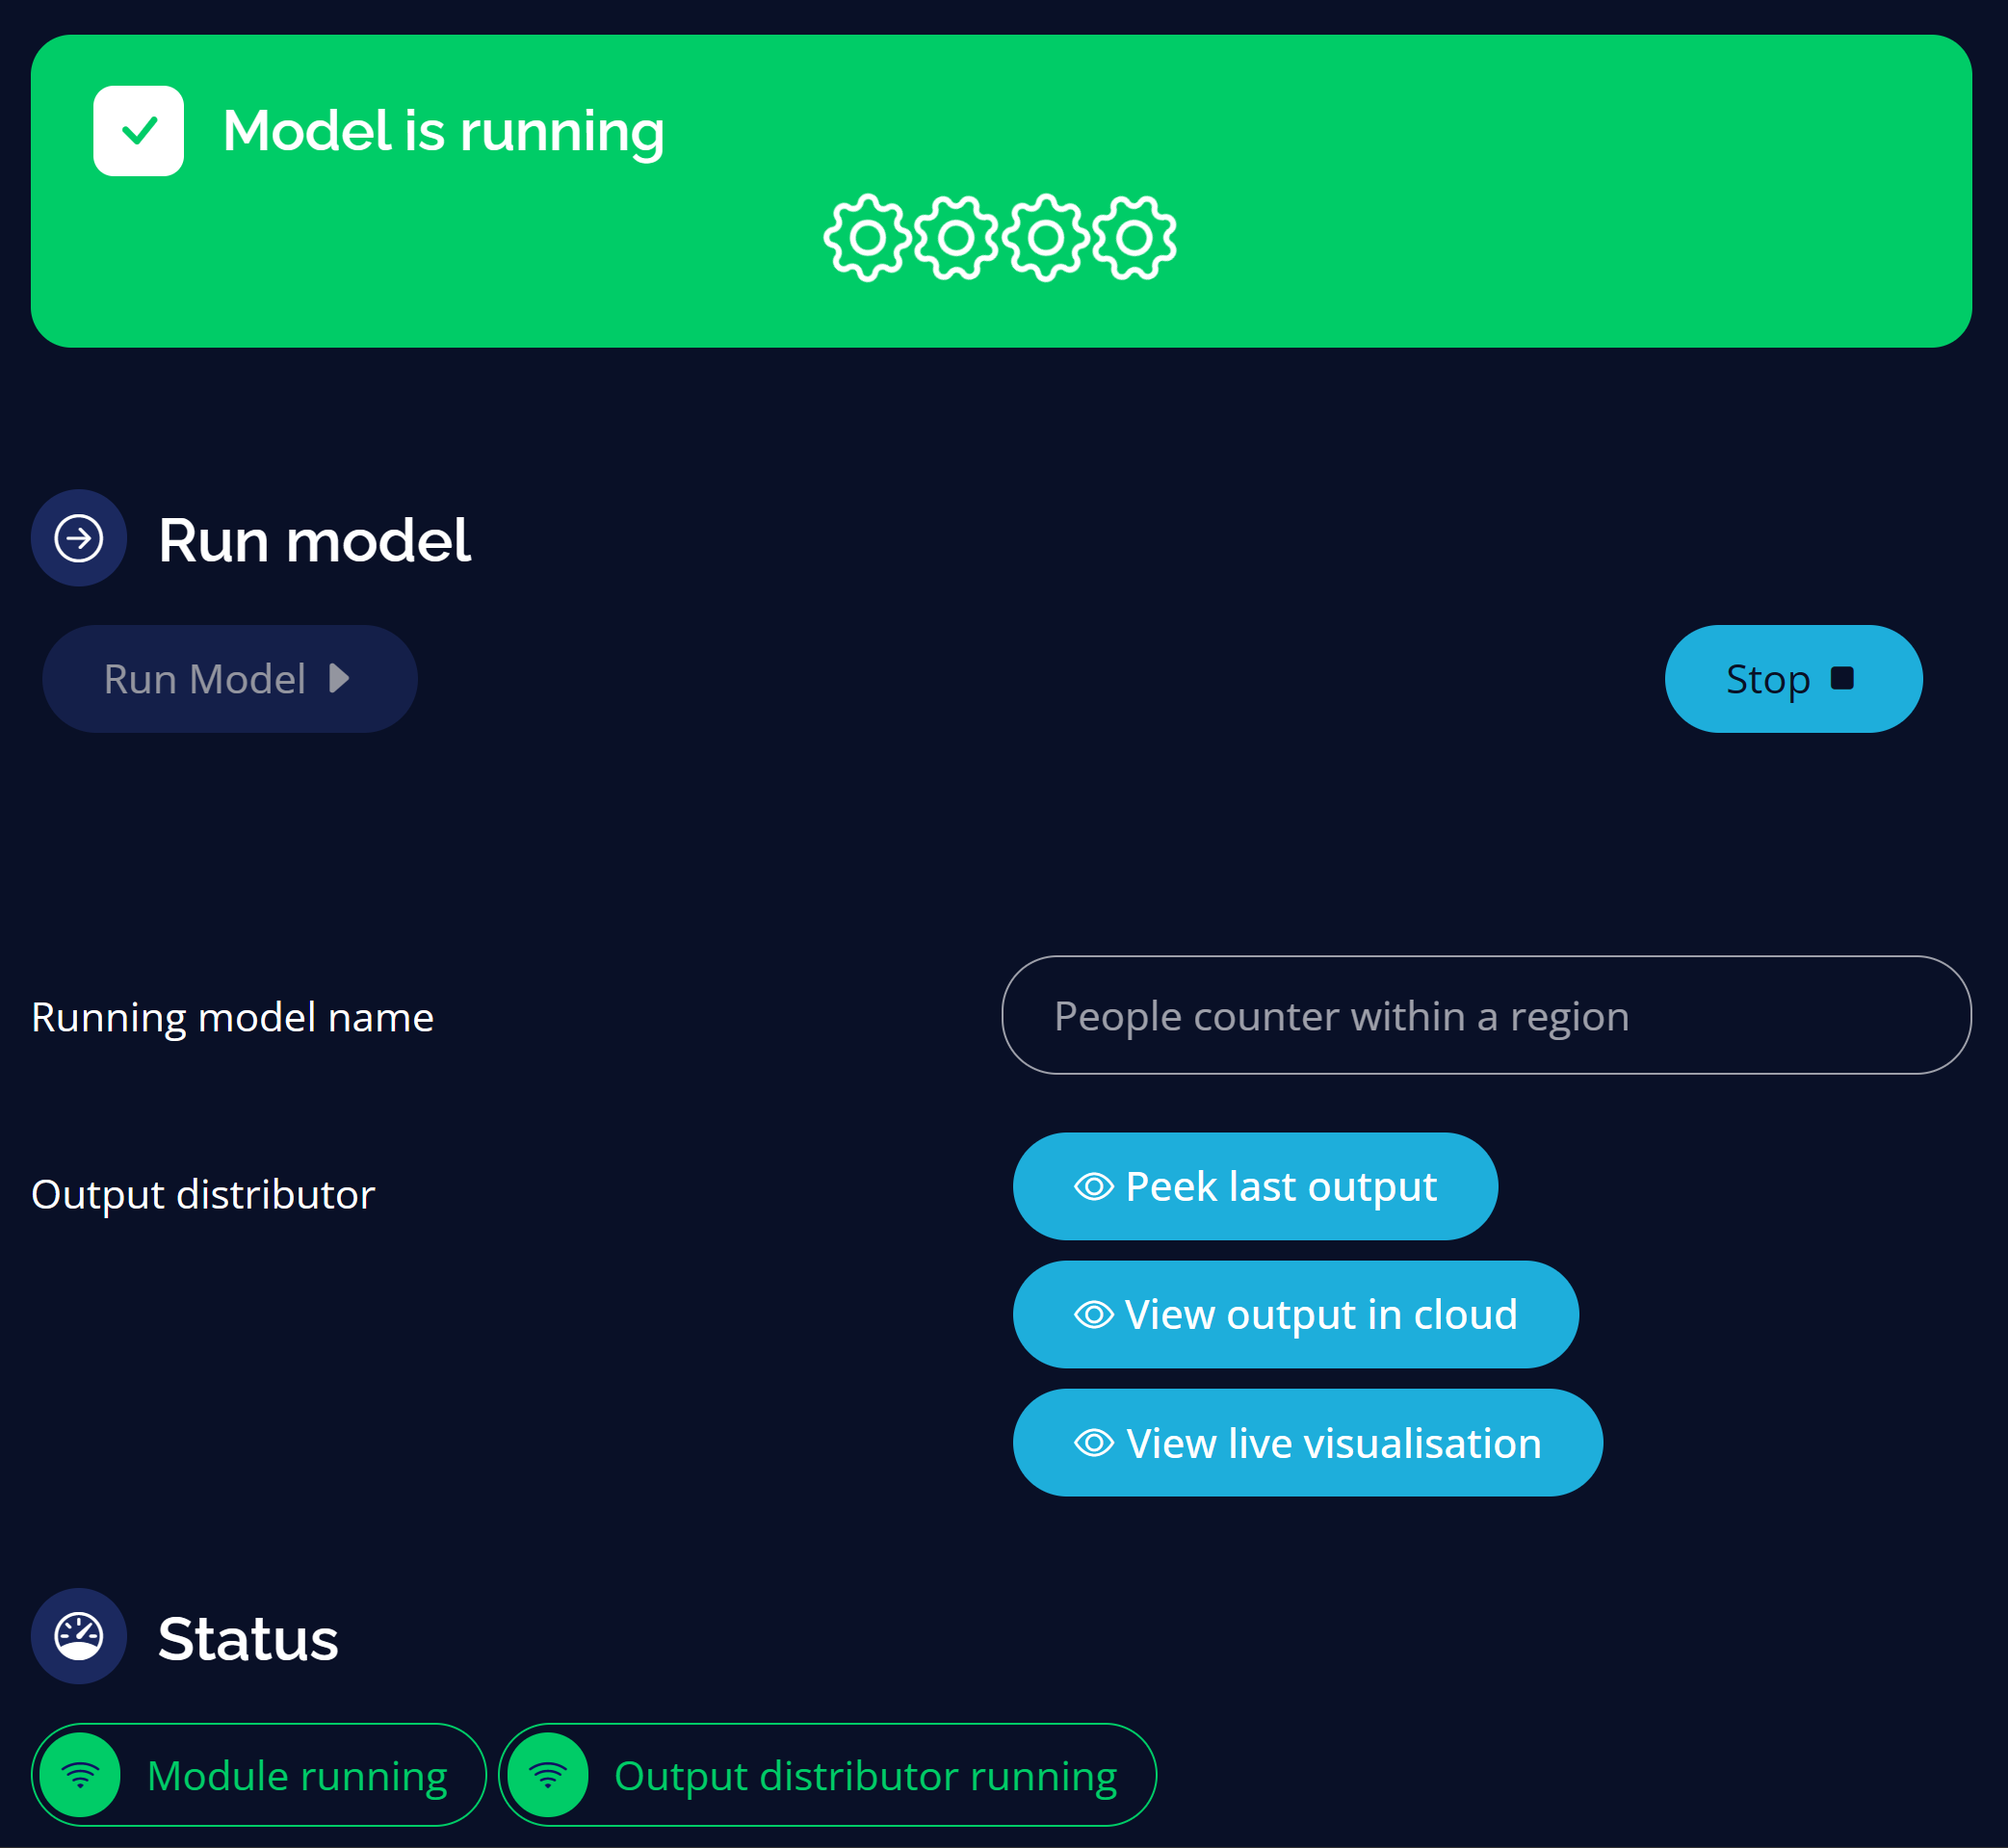2008x1848 pixels.
Task: Click the eye icon on View live visualisation
Action: (1094, 1442)
